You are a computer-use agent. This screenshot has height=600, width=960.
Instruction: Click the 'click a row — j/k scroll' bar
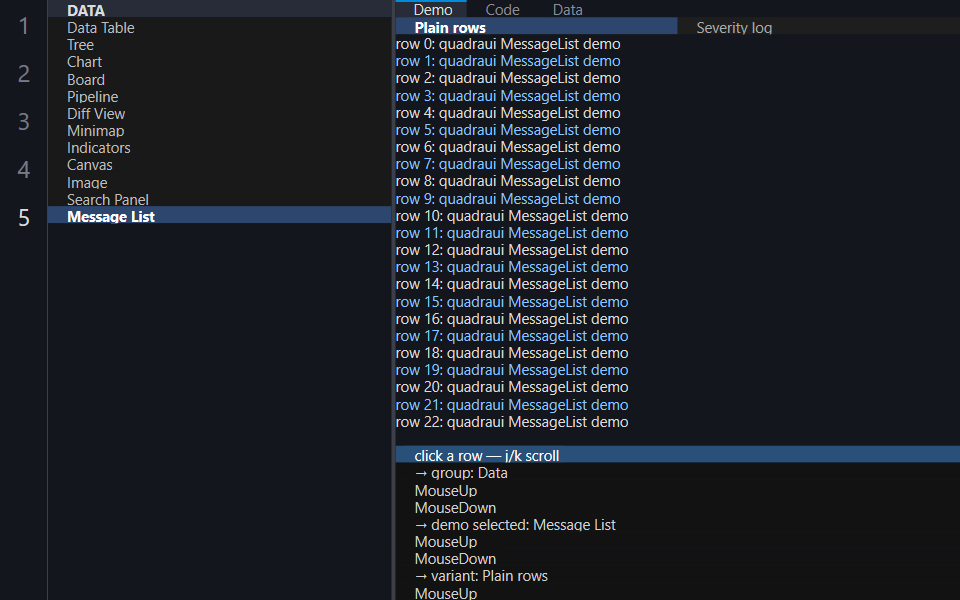point(678,456)
